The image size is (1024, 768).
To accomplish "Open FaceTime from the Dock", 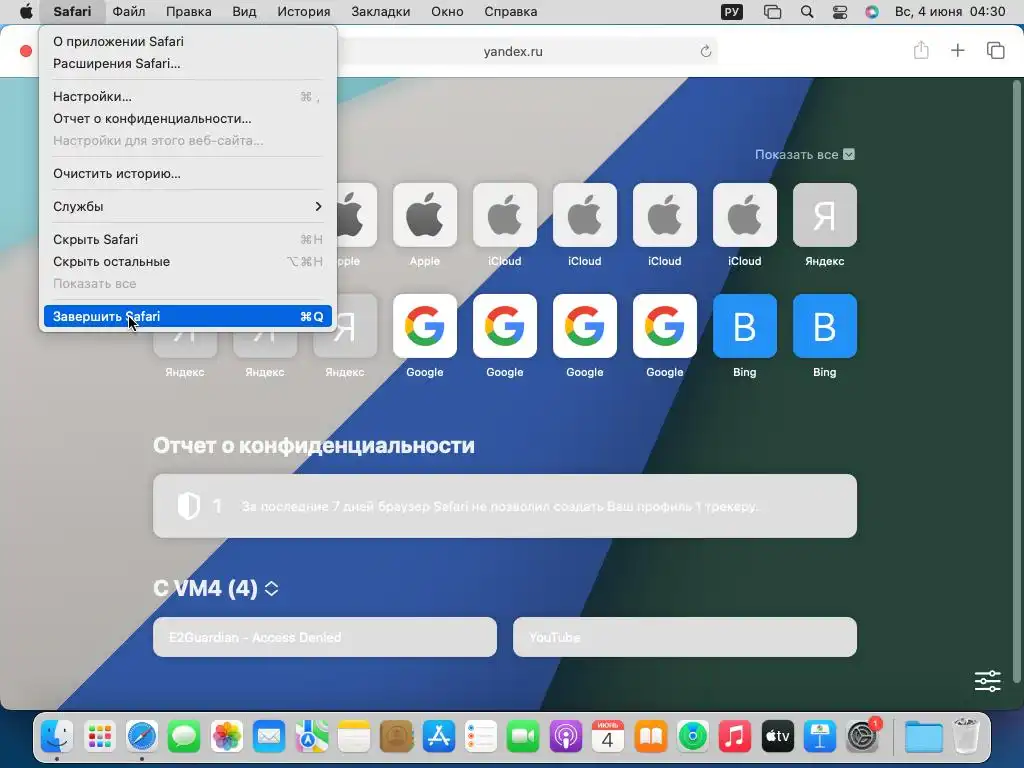I will pos(523,737).
